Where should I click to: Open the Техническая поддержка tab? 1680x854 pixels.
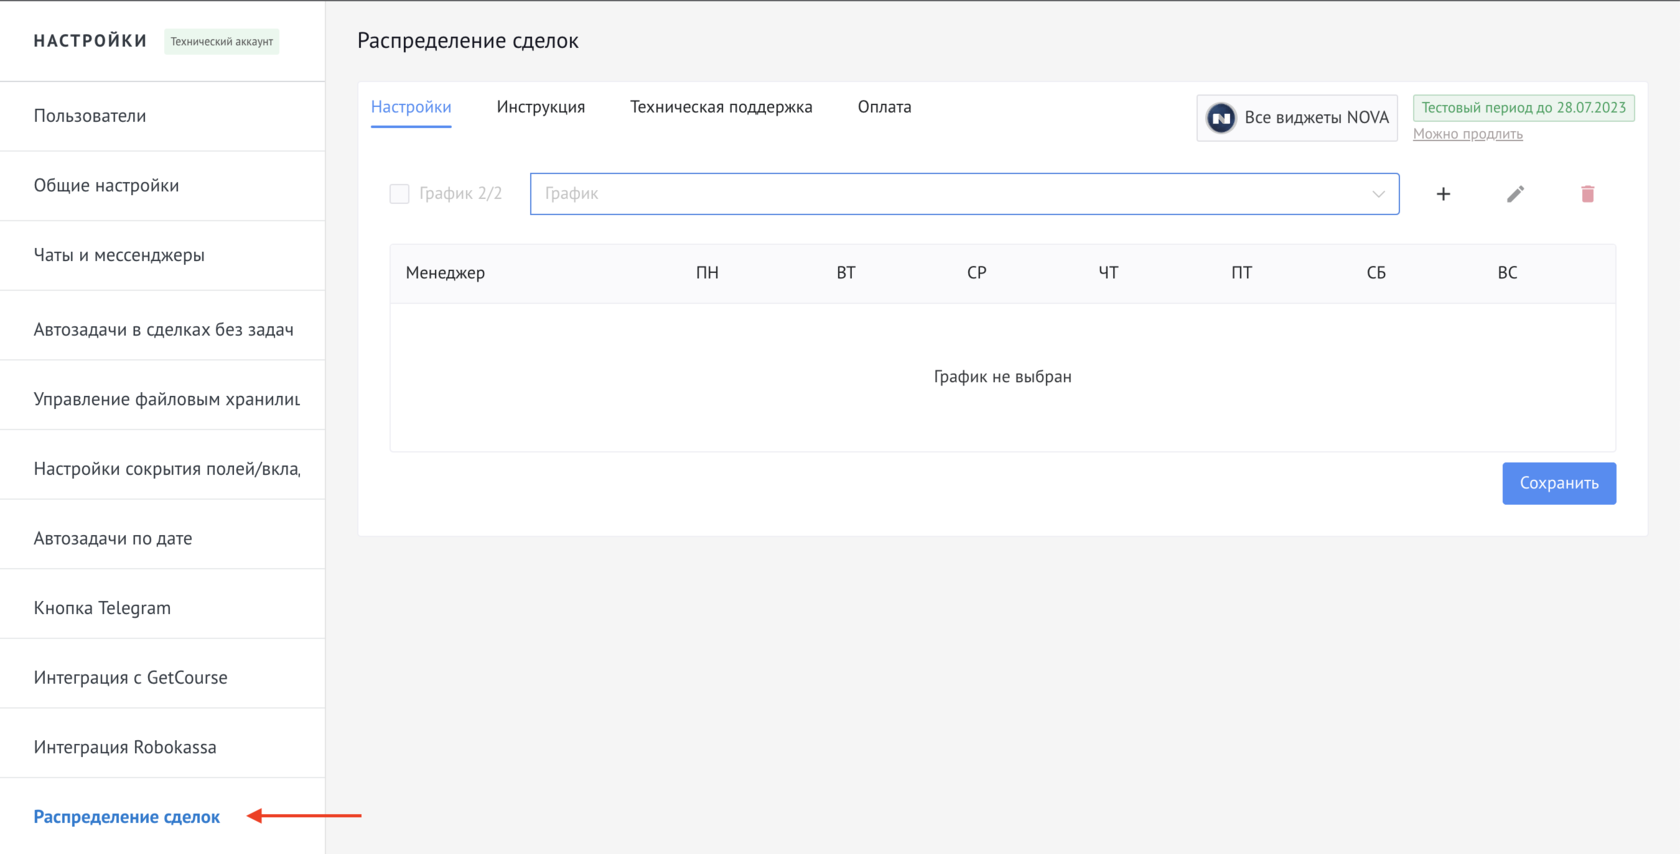tap(721, 107)
